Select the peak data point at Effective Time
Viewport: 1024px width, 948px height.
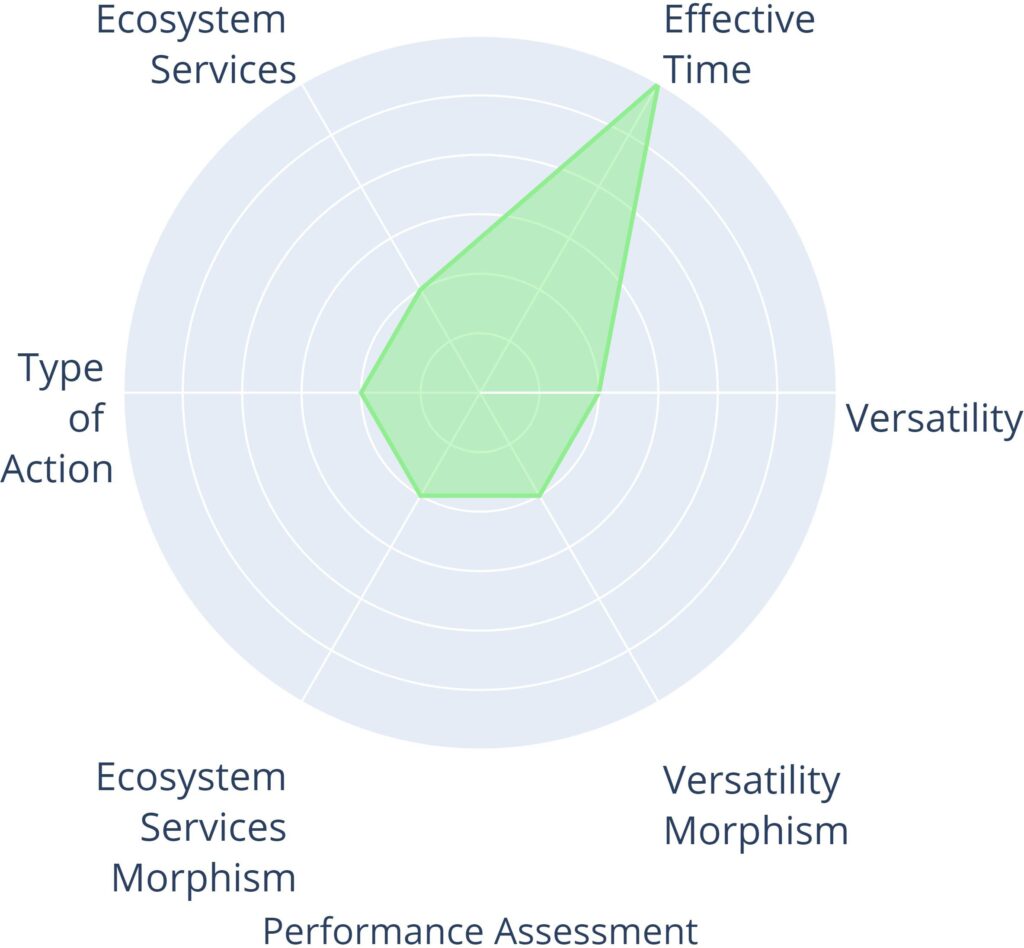(657, 86)
